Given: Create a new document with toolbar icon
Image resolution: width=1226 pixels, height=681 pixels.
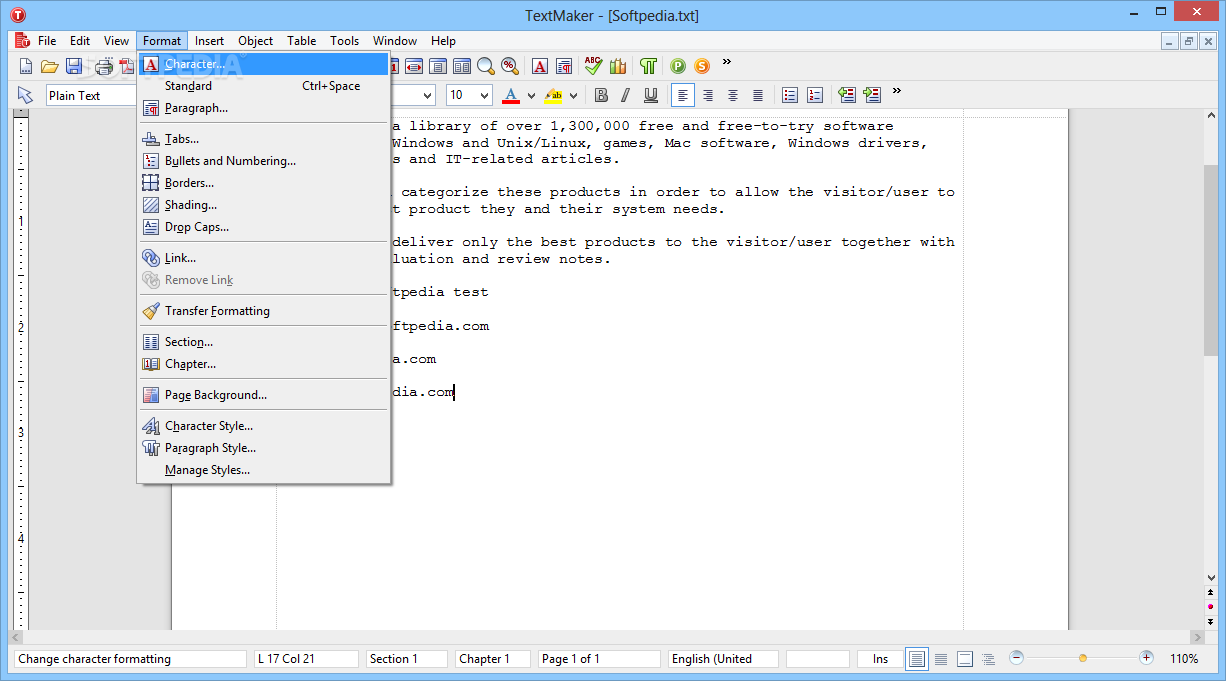Looking at the screenshot, I should [x=26, y=66].
